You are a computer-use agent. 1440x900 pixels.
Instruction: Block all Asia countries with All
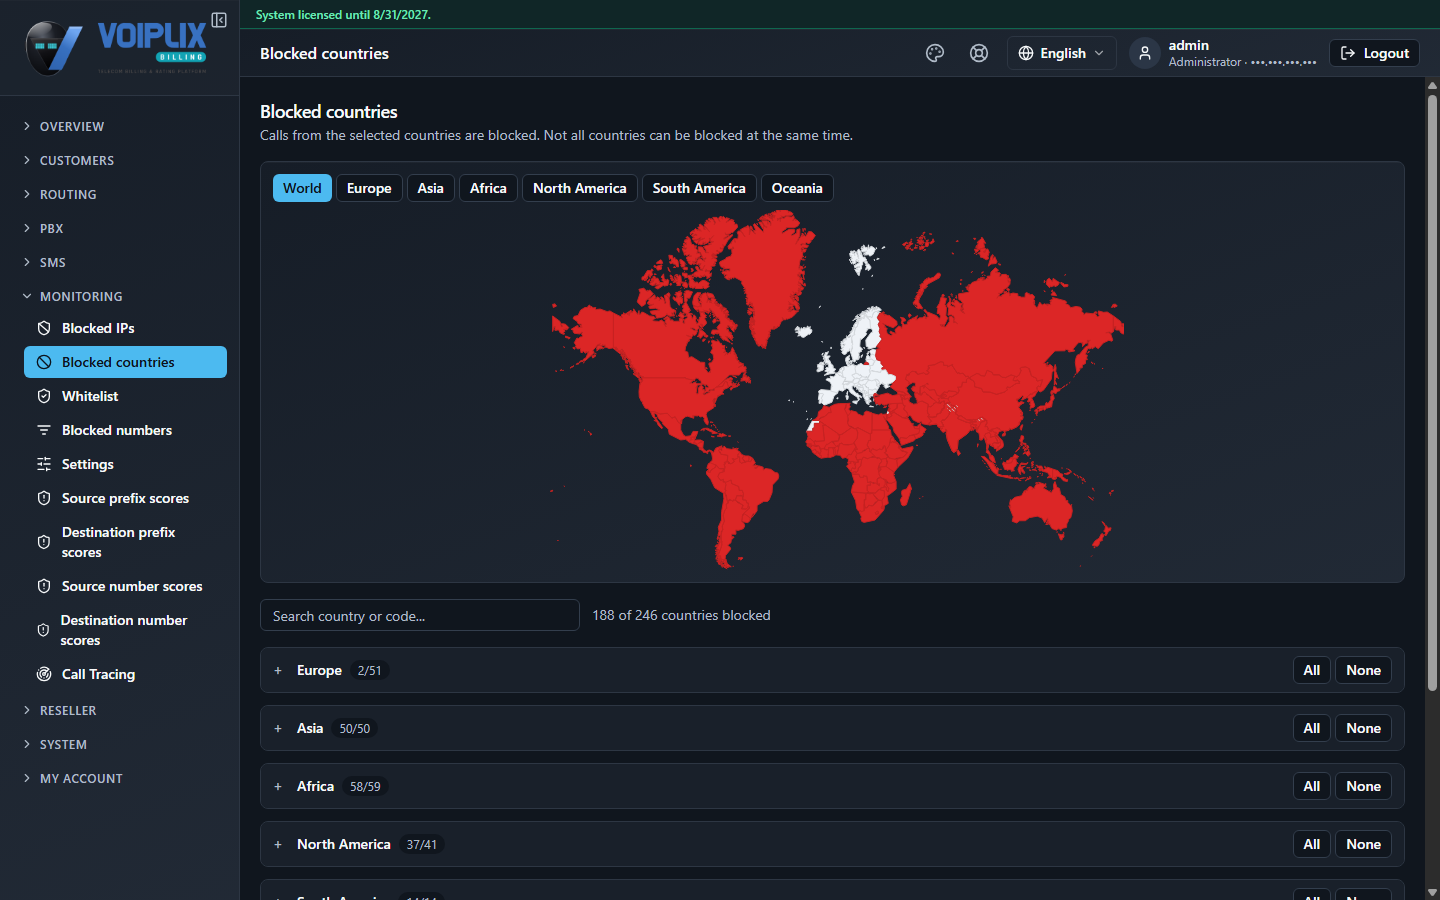tap(1311, 728)
